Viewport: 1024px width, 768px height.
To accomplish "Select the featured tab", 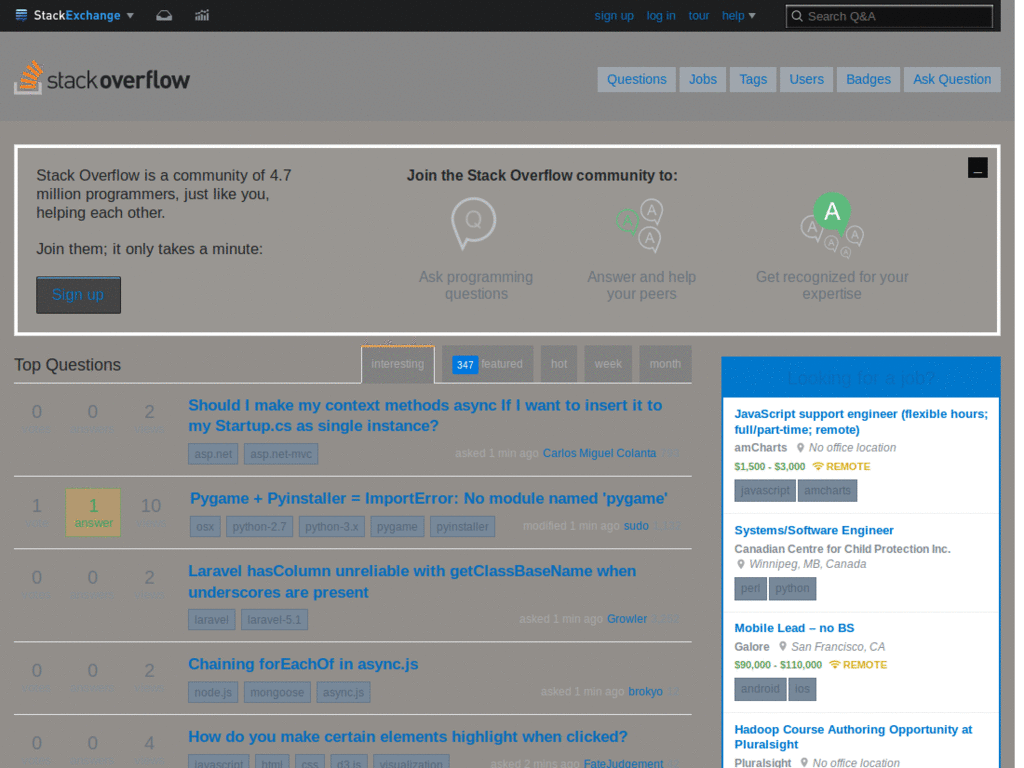I will tap(487, 364).
